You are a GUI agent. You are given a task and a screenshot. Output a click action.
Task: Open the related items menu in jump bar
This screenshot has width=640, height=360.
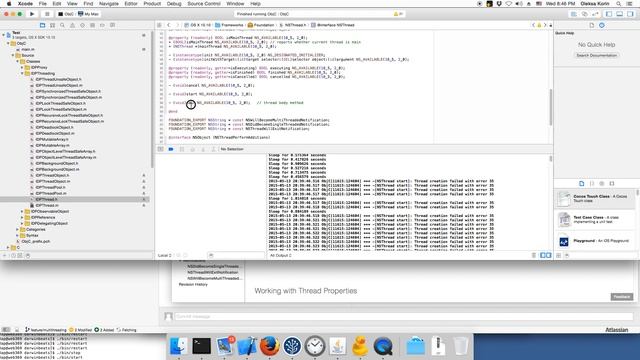click(x=160, y=25)
